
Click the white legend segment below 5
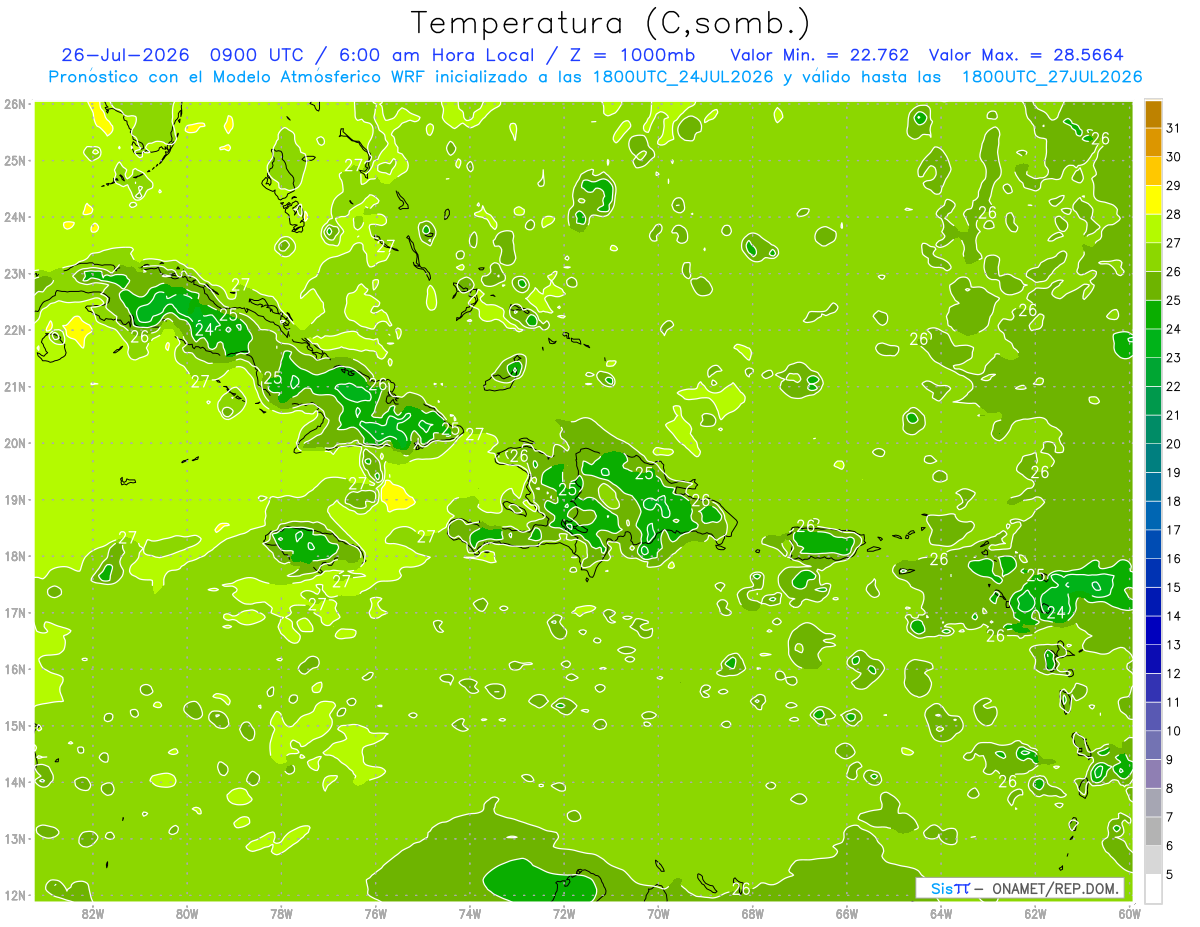point(1153,888)
